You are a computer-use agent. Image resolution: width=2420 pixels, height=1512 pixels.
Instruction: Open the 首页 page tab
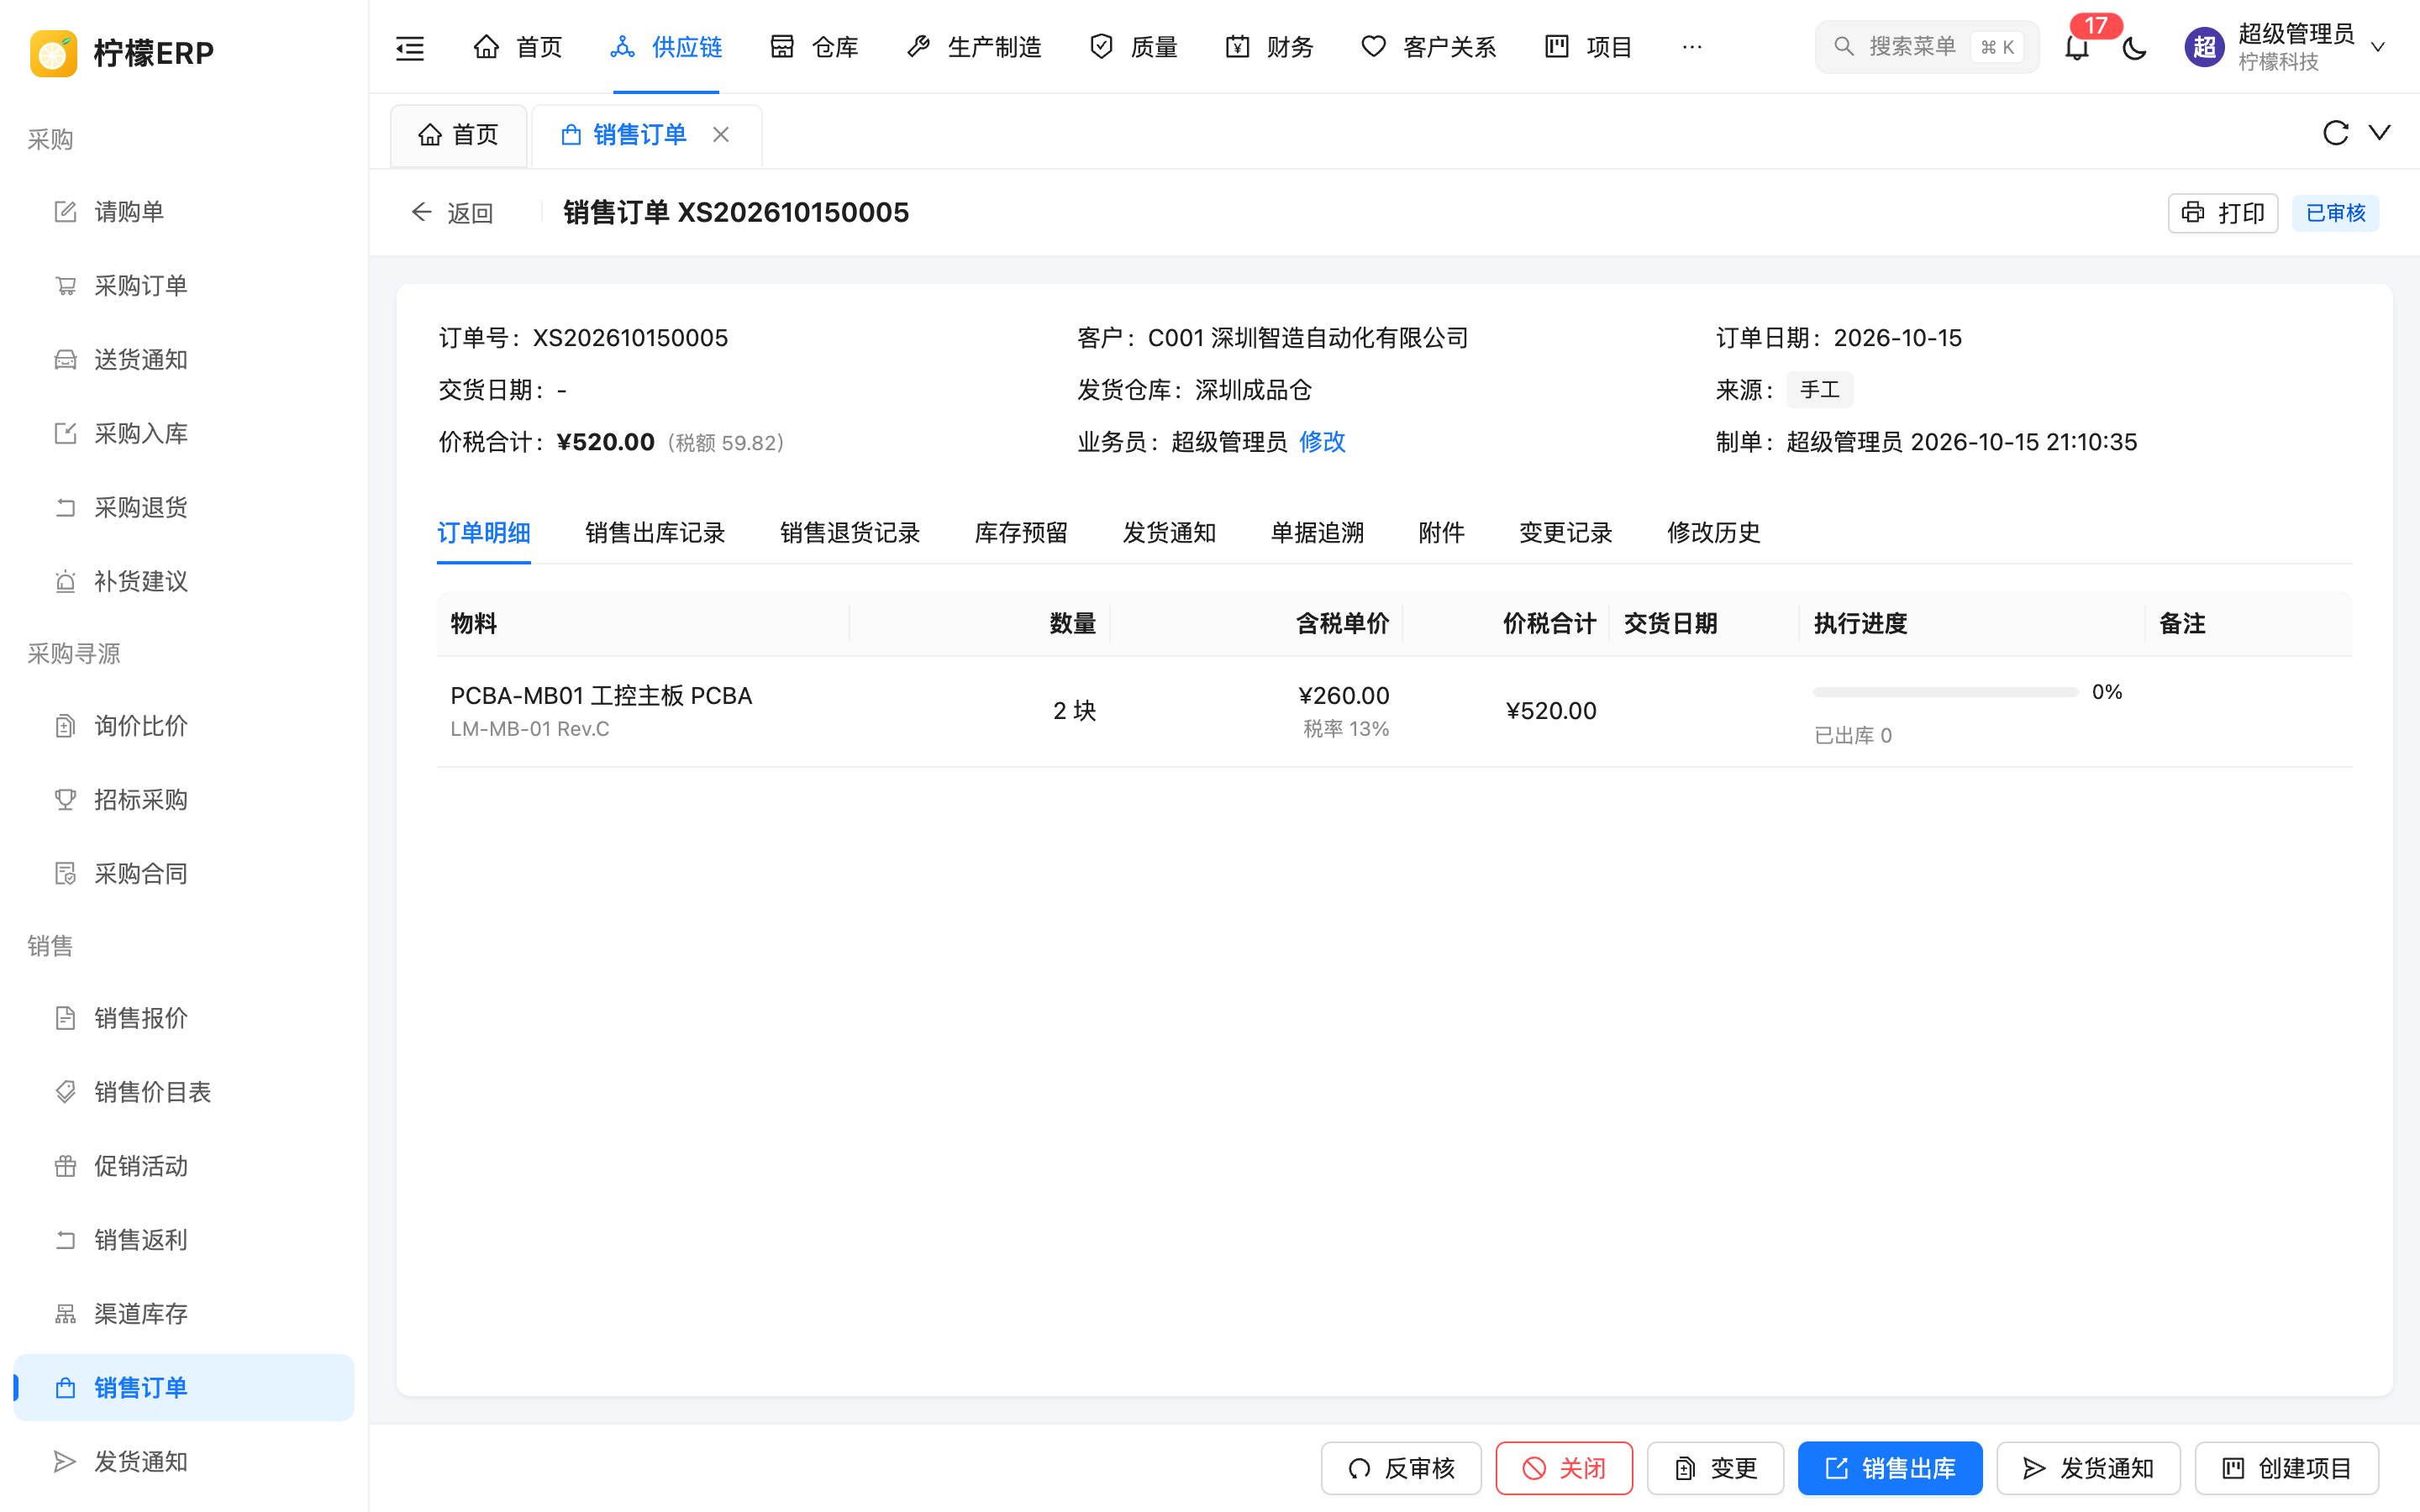point(459,134)
